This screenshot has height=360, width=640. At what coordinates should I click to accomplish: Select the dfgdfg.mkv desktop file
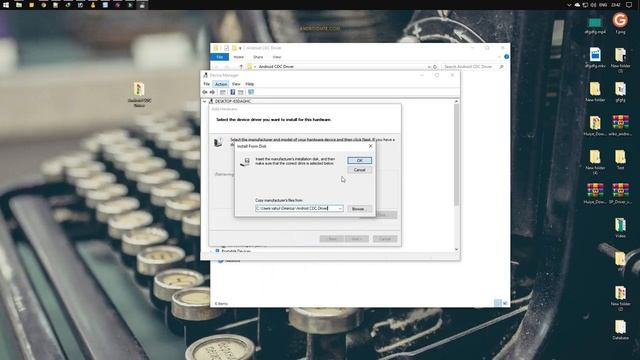[595, 58]
